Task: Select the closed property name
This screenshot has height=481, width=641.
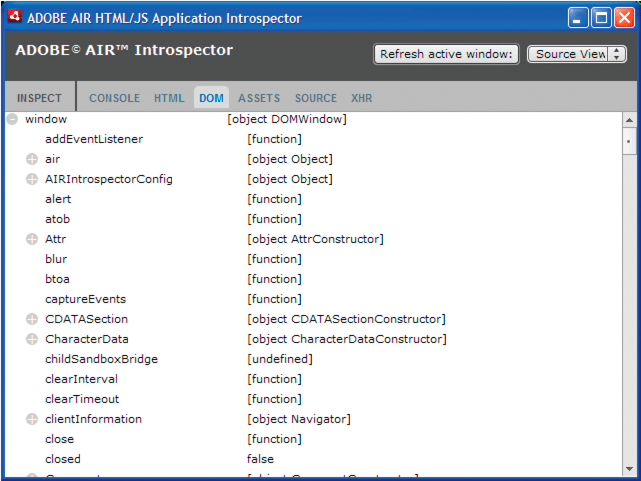Action: click(x=63, y=459)
